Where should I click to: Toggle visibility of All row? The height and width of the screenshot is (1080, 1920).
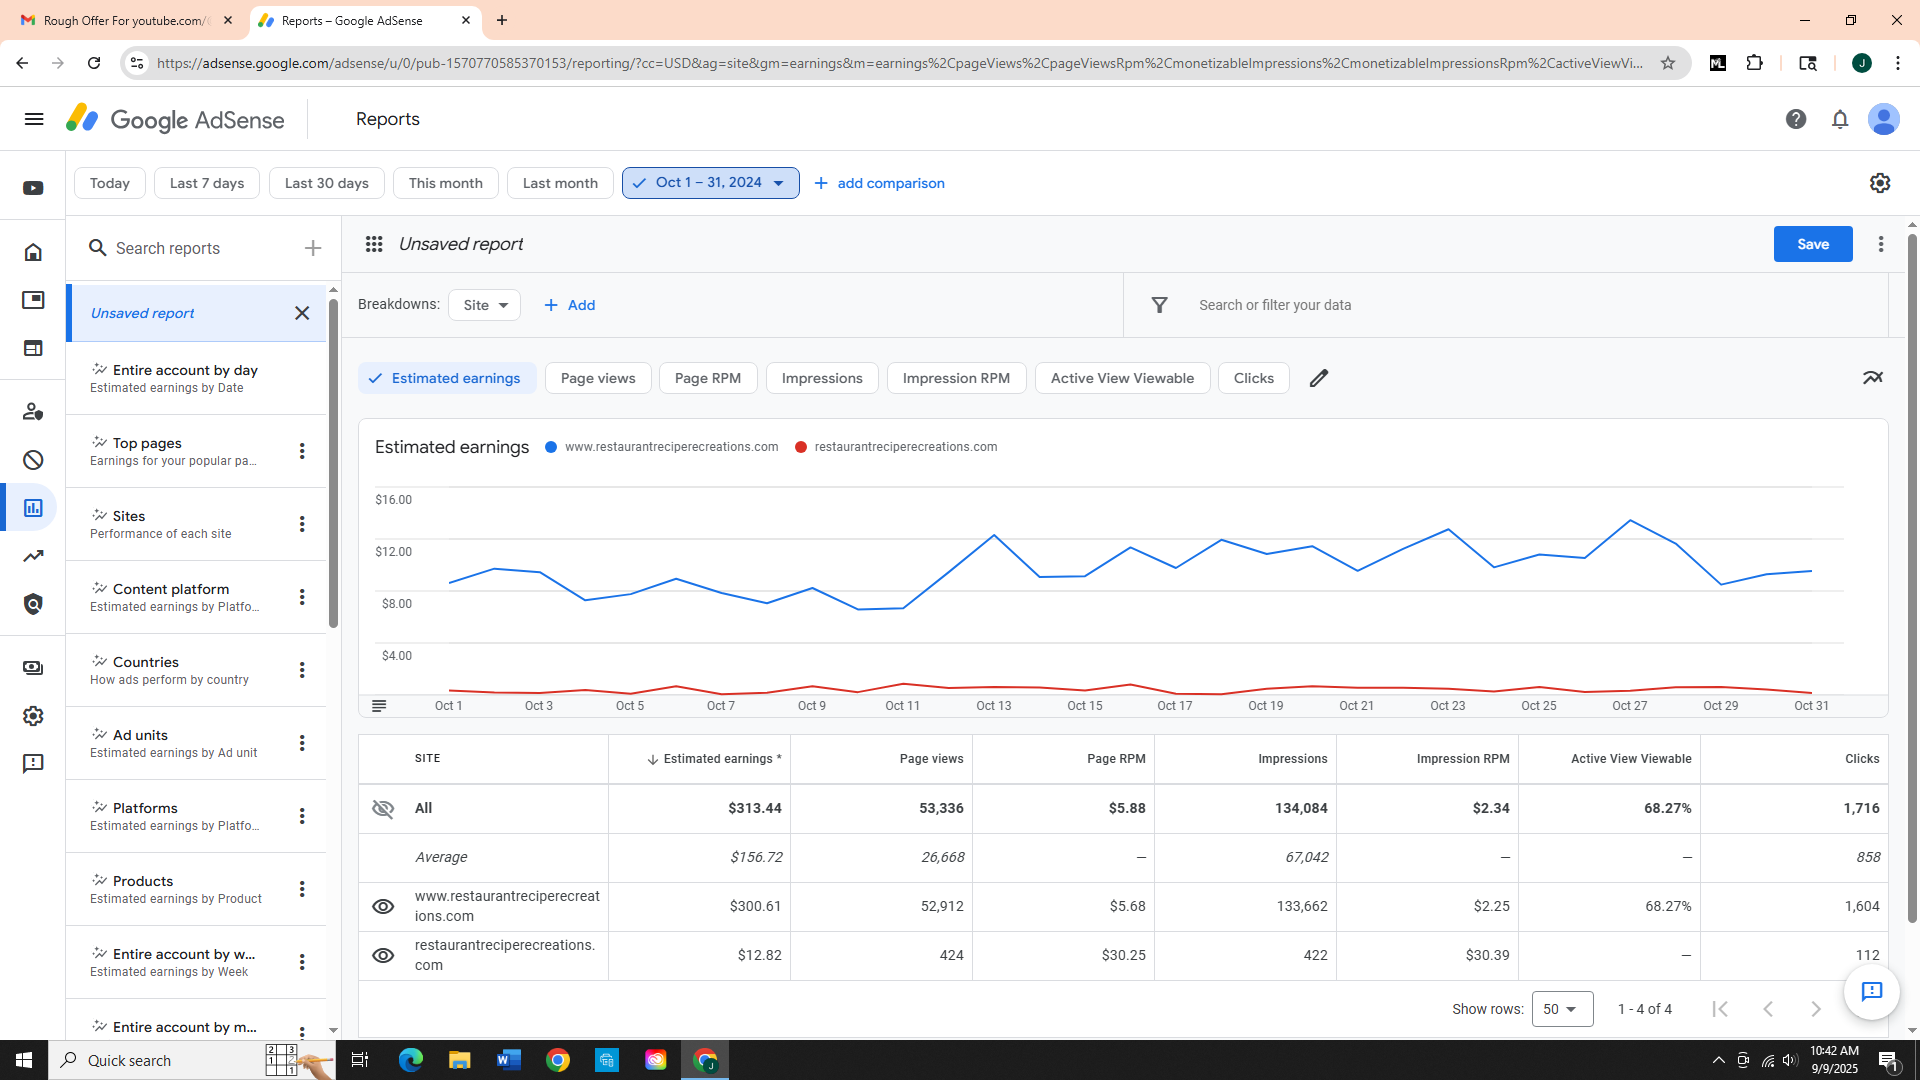383,808
